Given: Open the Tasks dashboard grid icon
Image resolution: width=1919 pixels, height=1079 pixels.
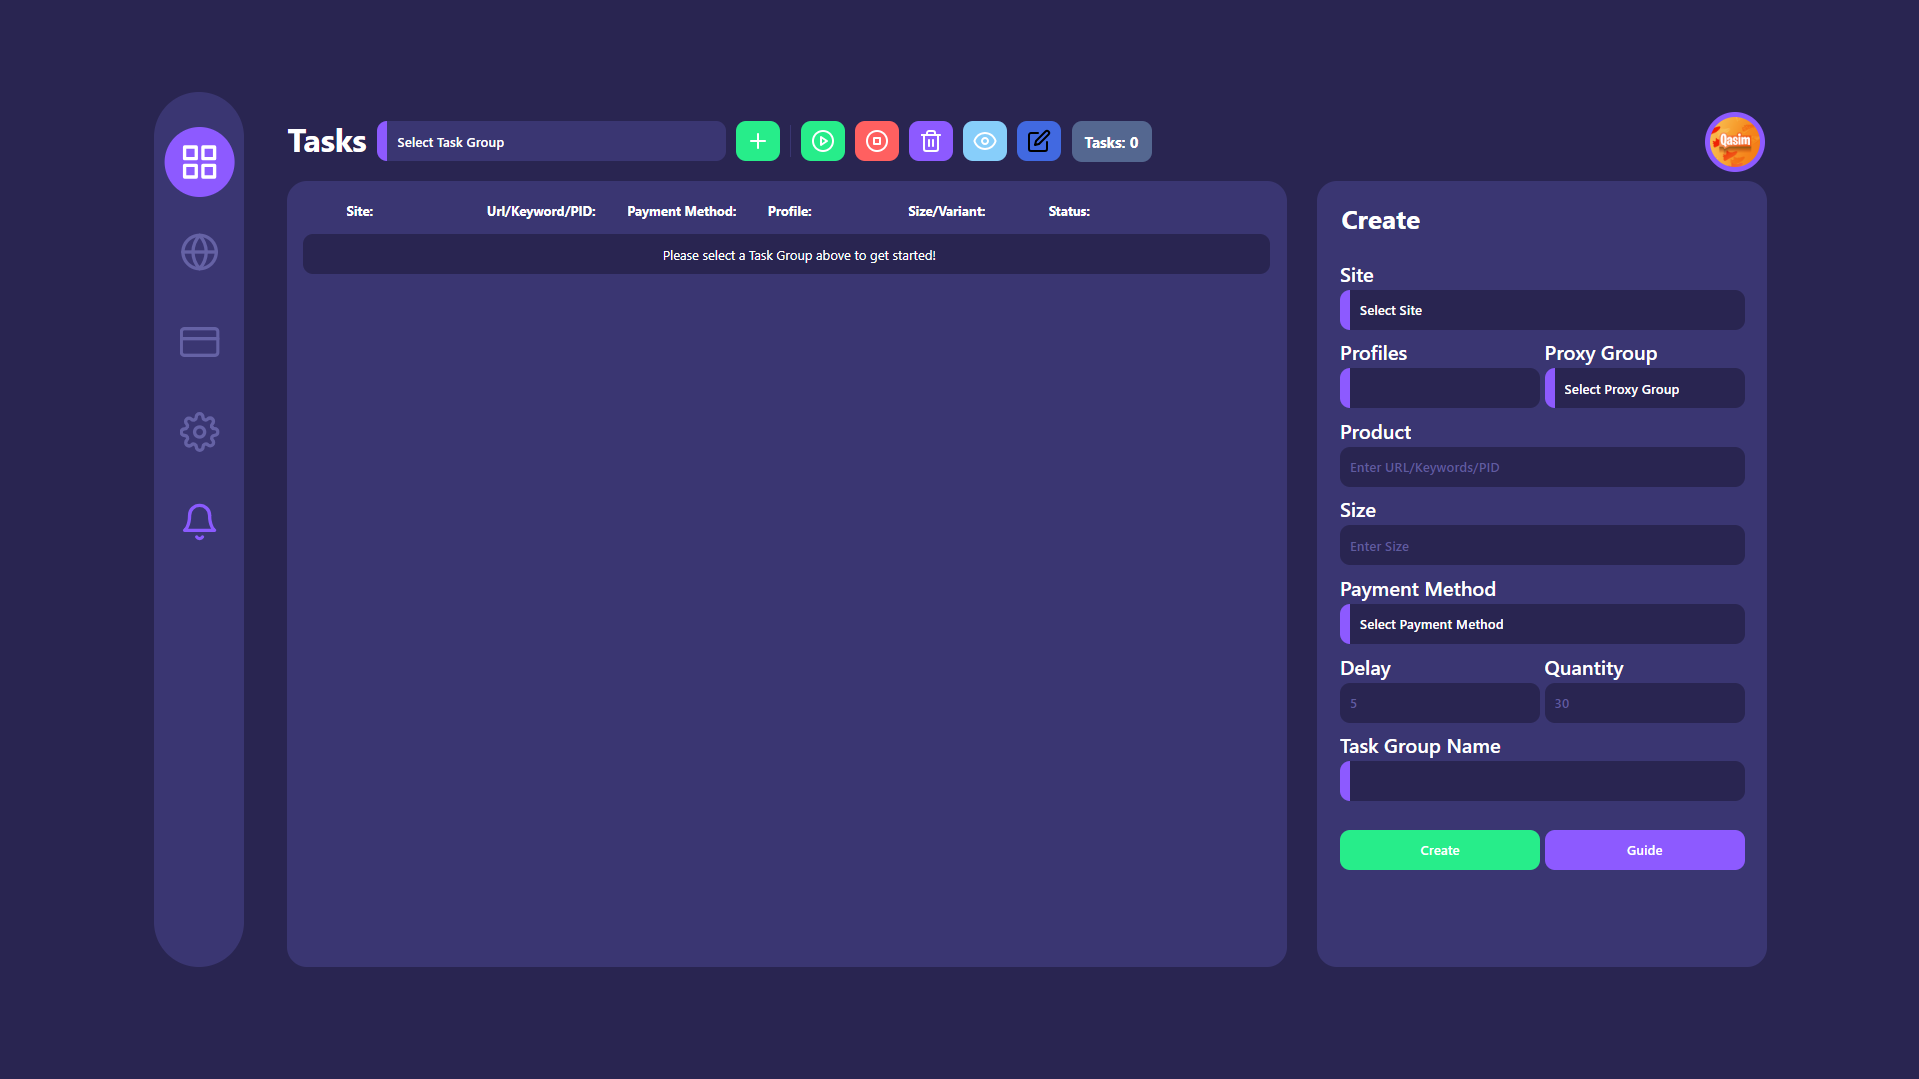Looking at the screenshot, I should (x=199, y=162).
